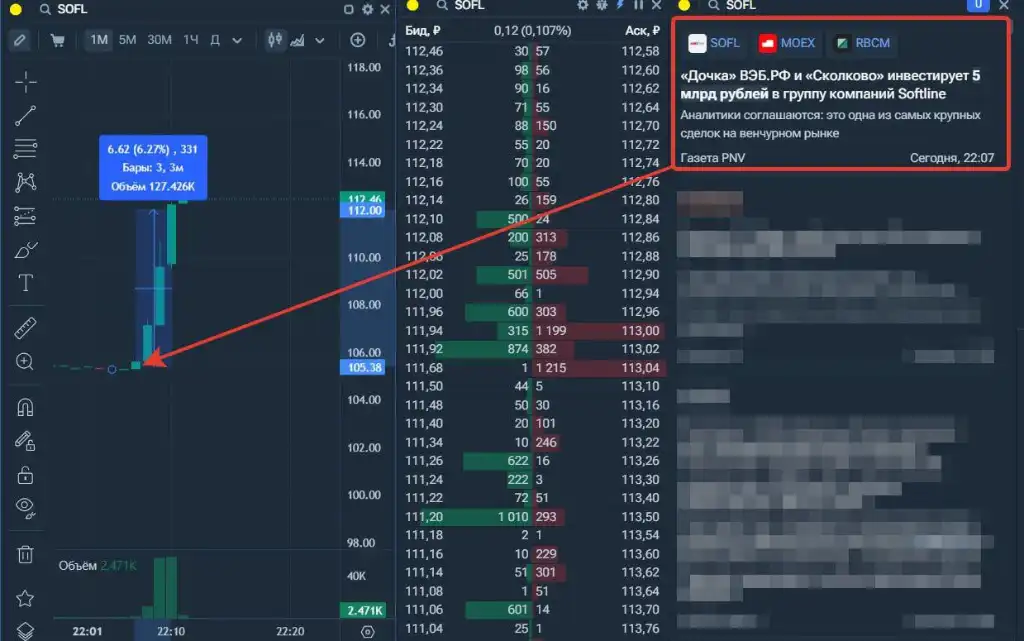Click the order book yellow link-group dot
This screenshot has width=1024, height=641.
coord(413,6)
